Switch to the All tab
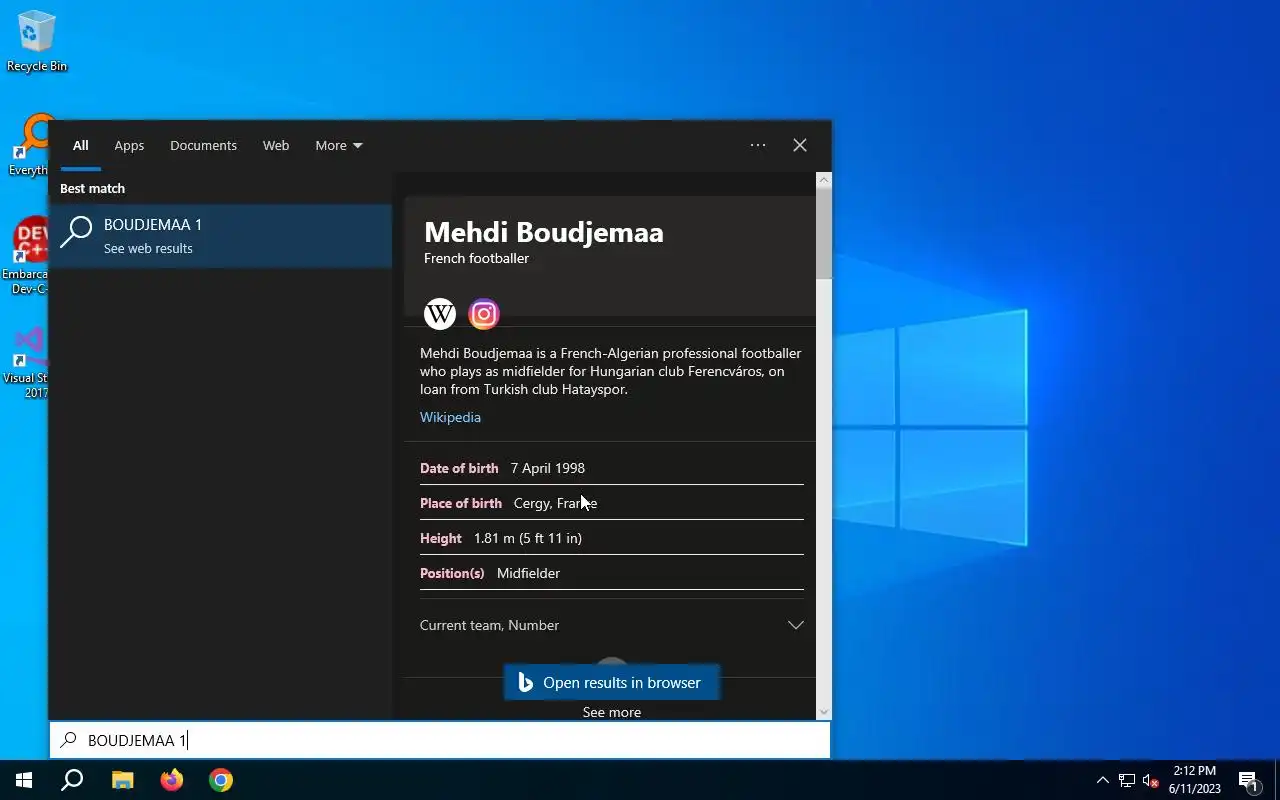1280x800 pixels. [81, 145]
